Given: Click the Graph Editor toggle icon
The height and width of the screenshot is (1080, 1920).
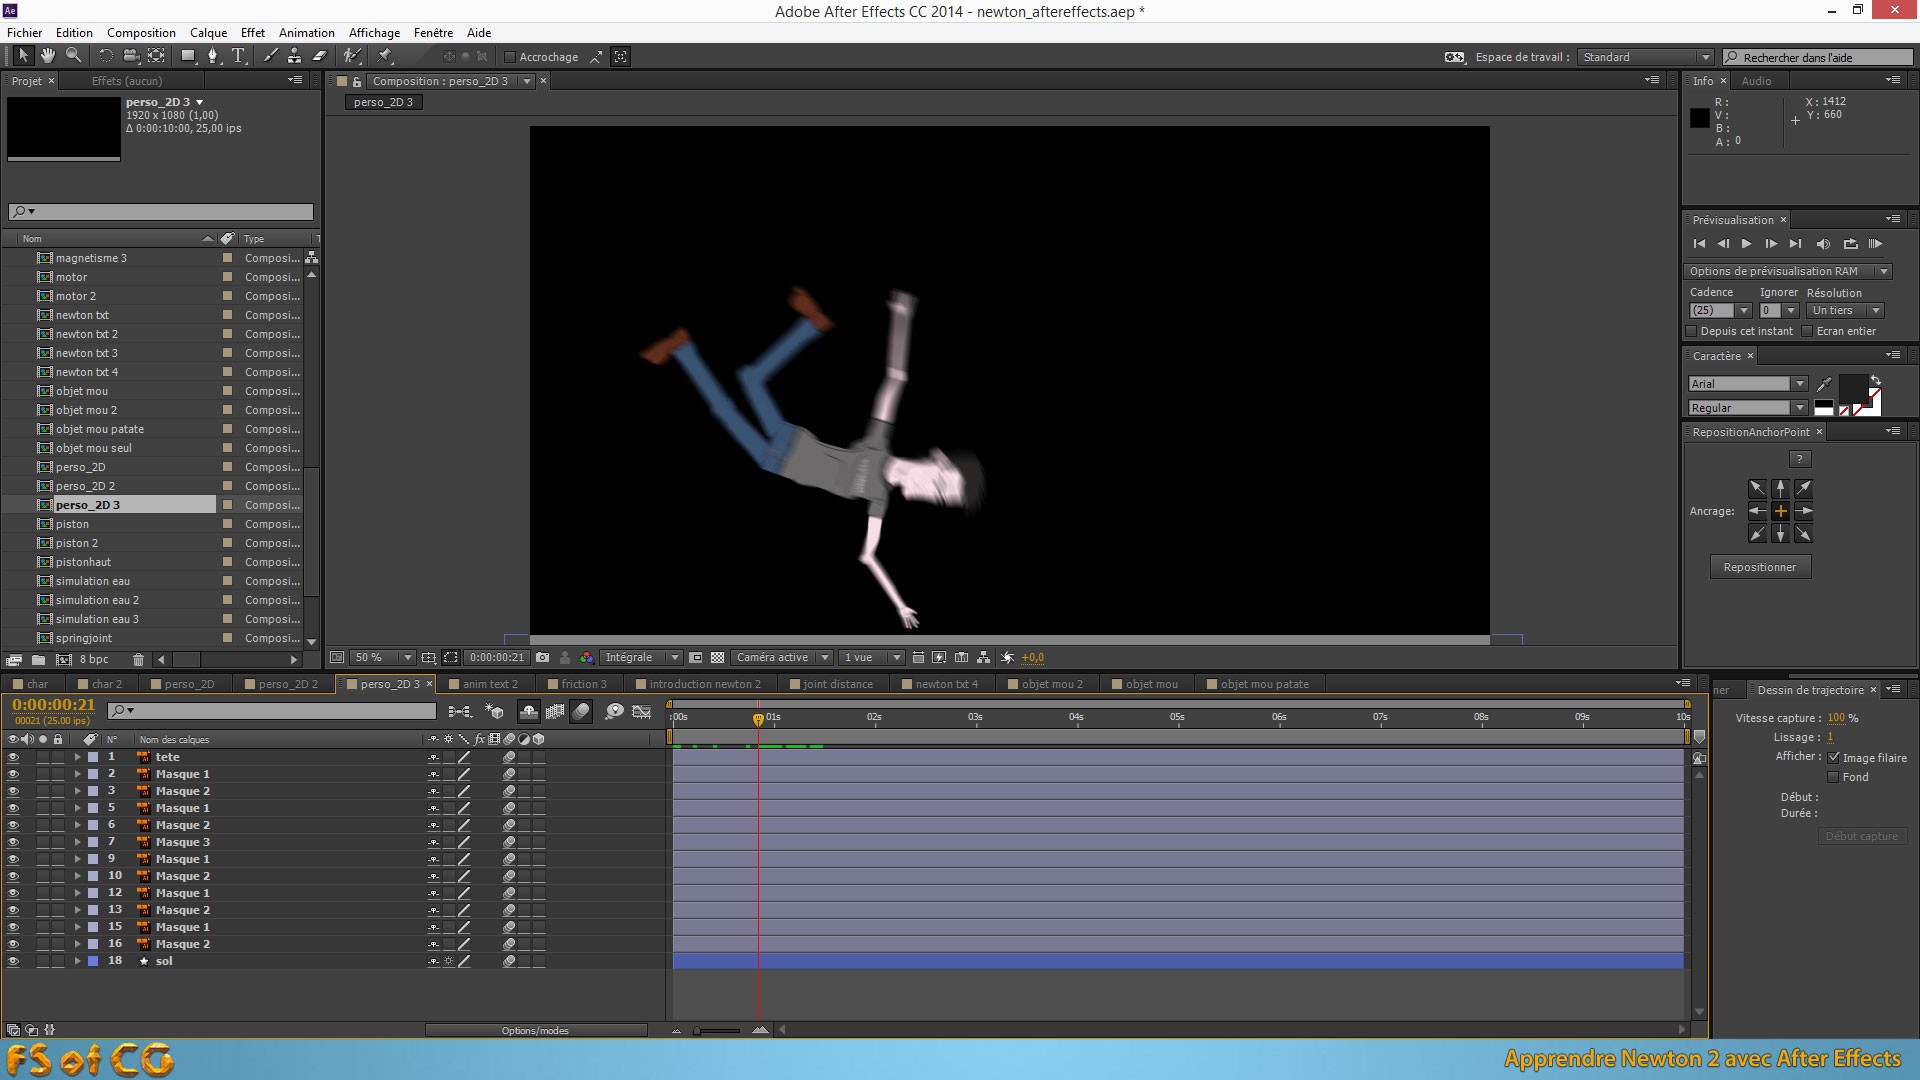Looking at the screenshot, I should click(x=641, y=711).
